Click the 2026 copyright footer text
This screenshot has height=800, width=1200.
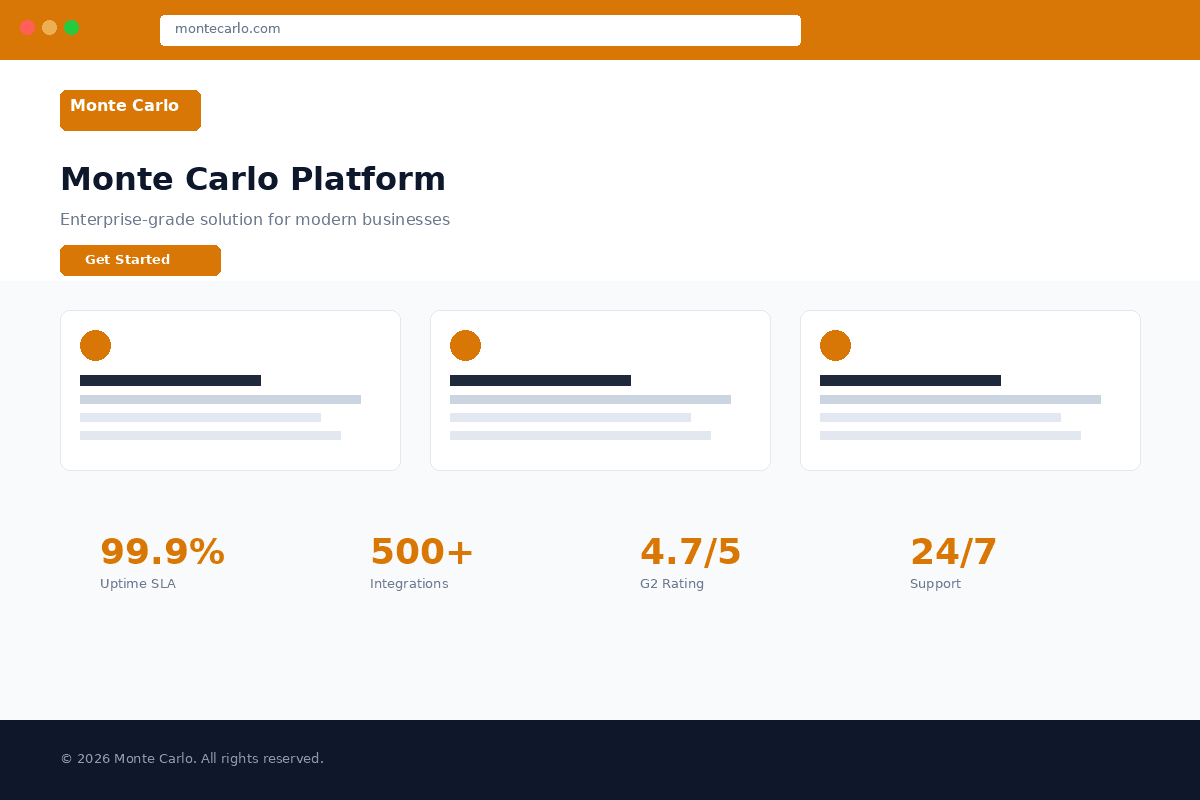point(192,759)
